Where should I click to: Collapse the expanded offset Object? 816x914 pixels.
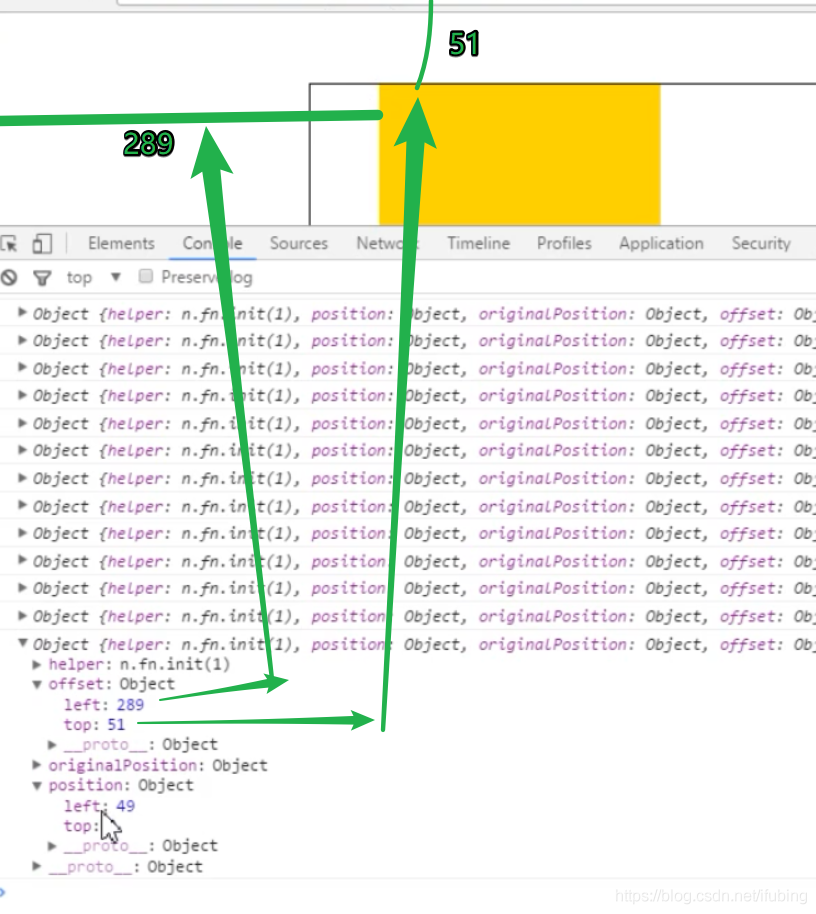(x=37, y=684)
